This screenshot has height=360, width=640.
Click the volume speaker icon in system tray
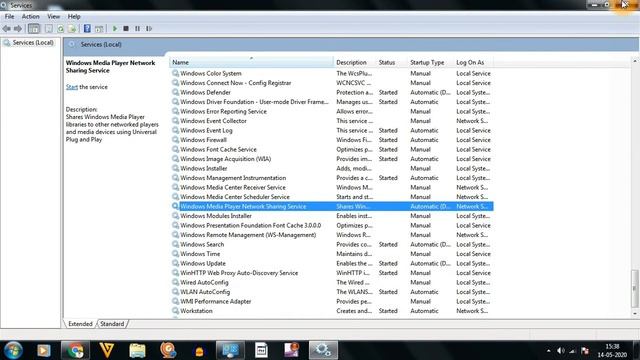tap(561, 351)
